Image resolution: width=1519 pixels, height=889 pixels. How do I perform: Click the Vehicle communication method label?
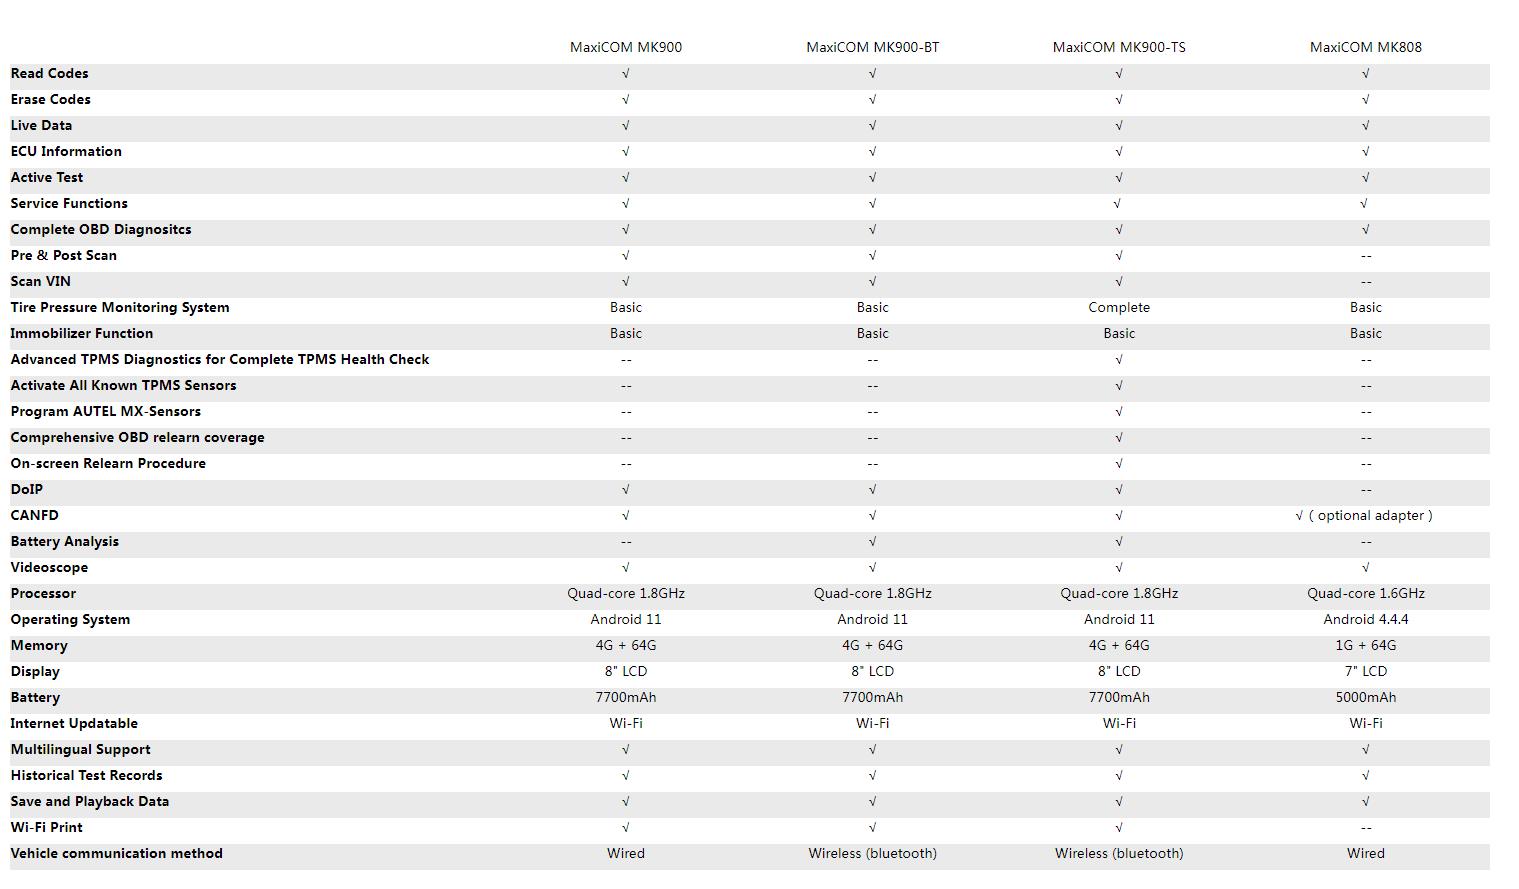[x=117, y=853]
